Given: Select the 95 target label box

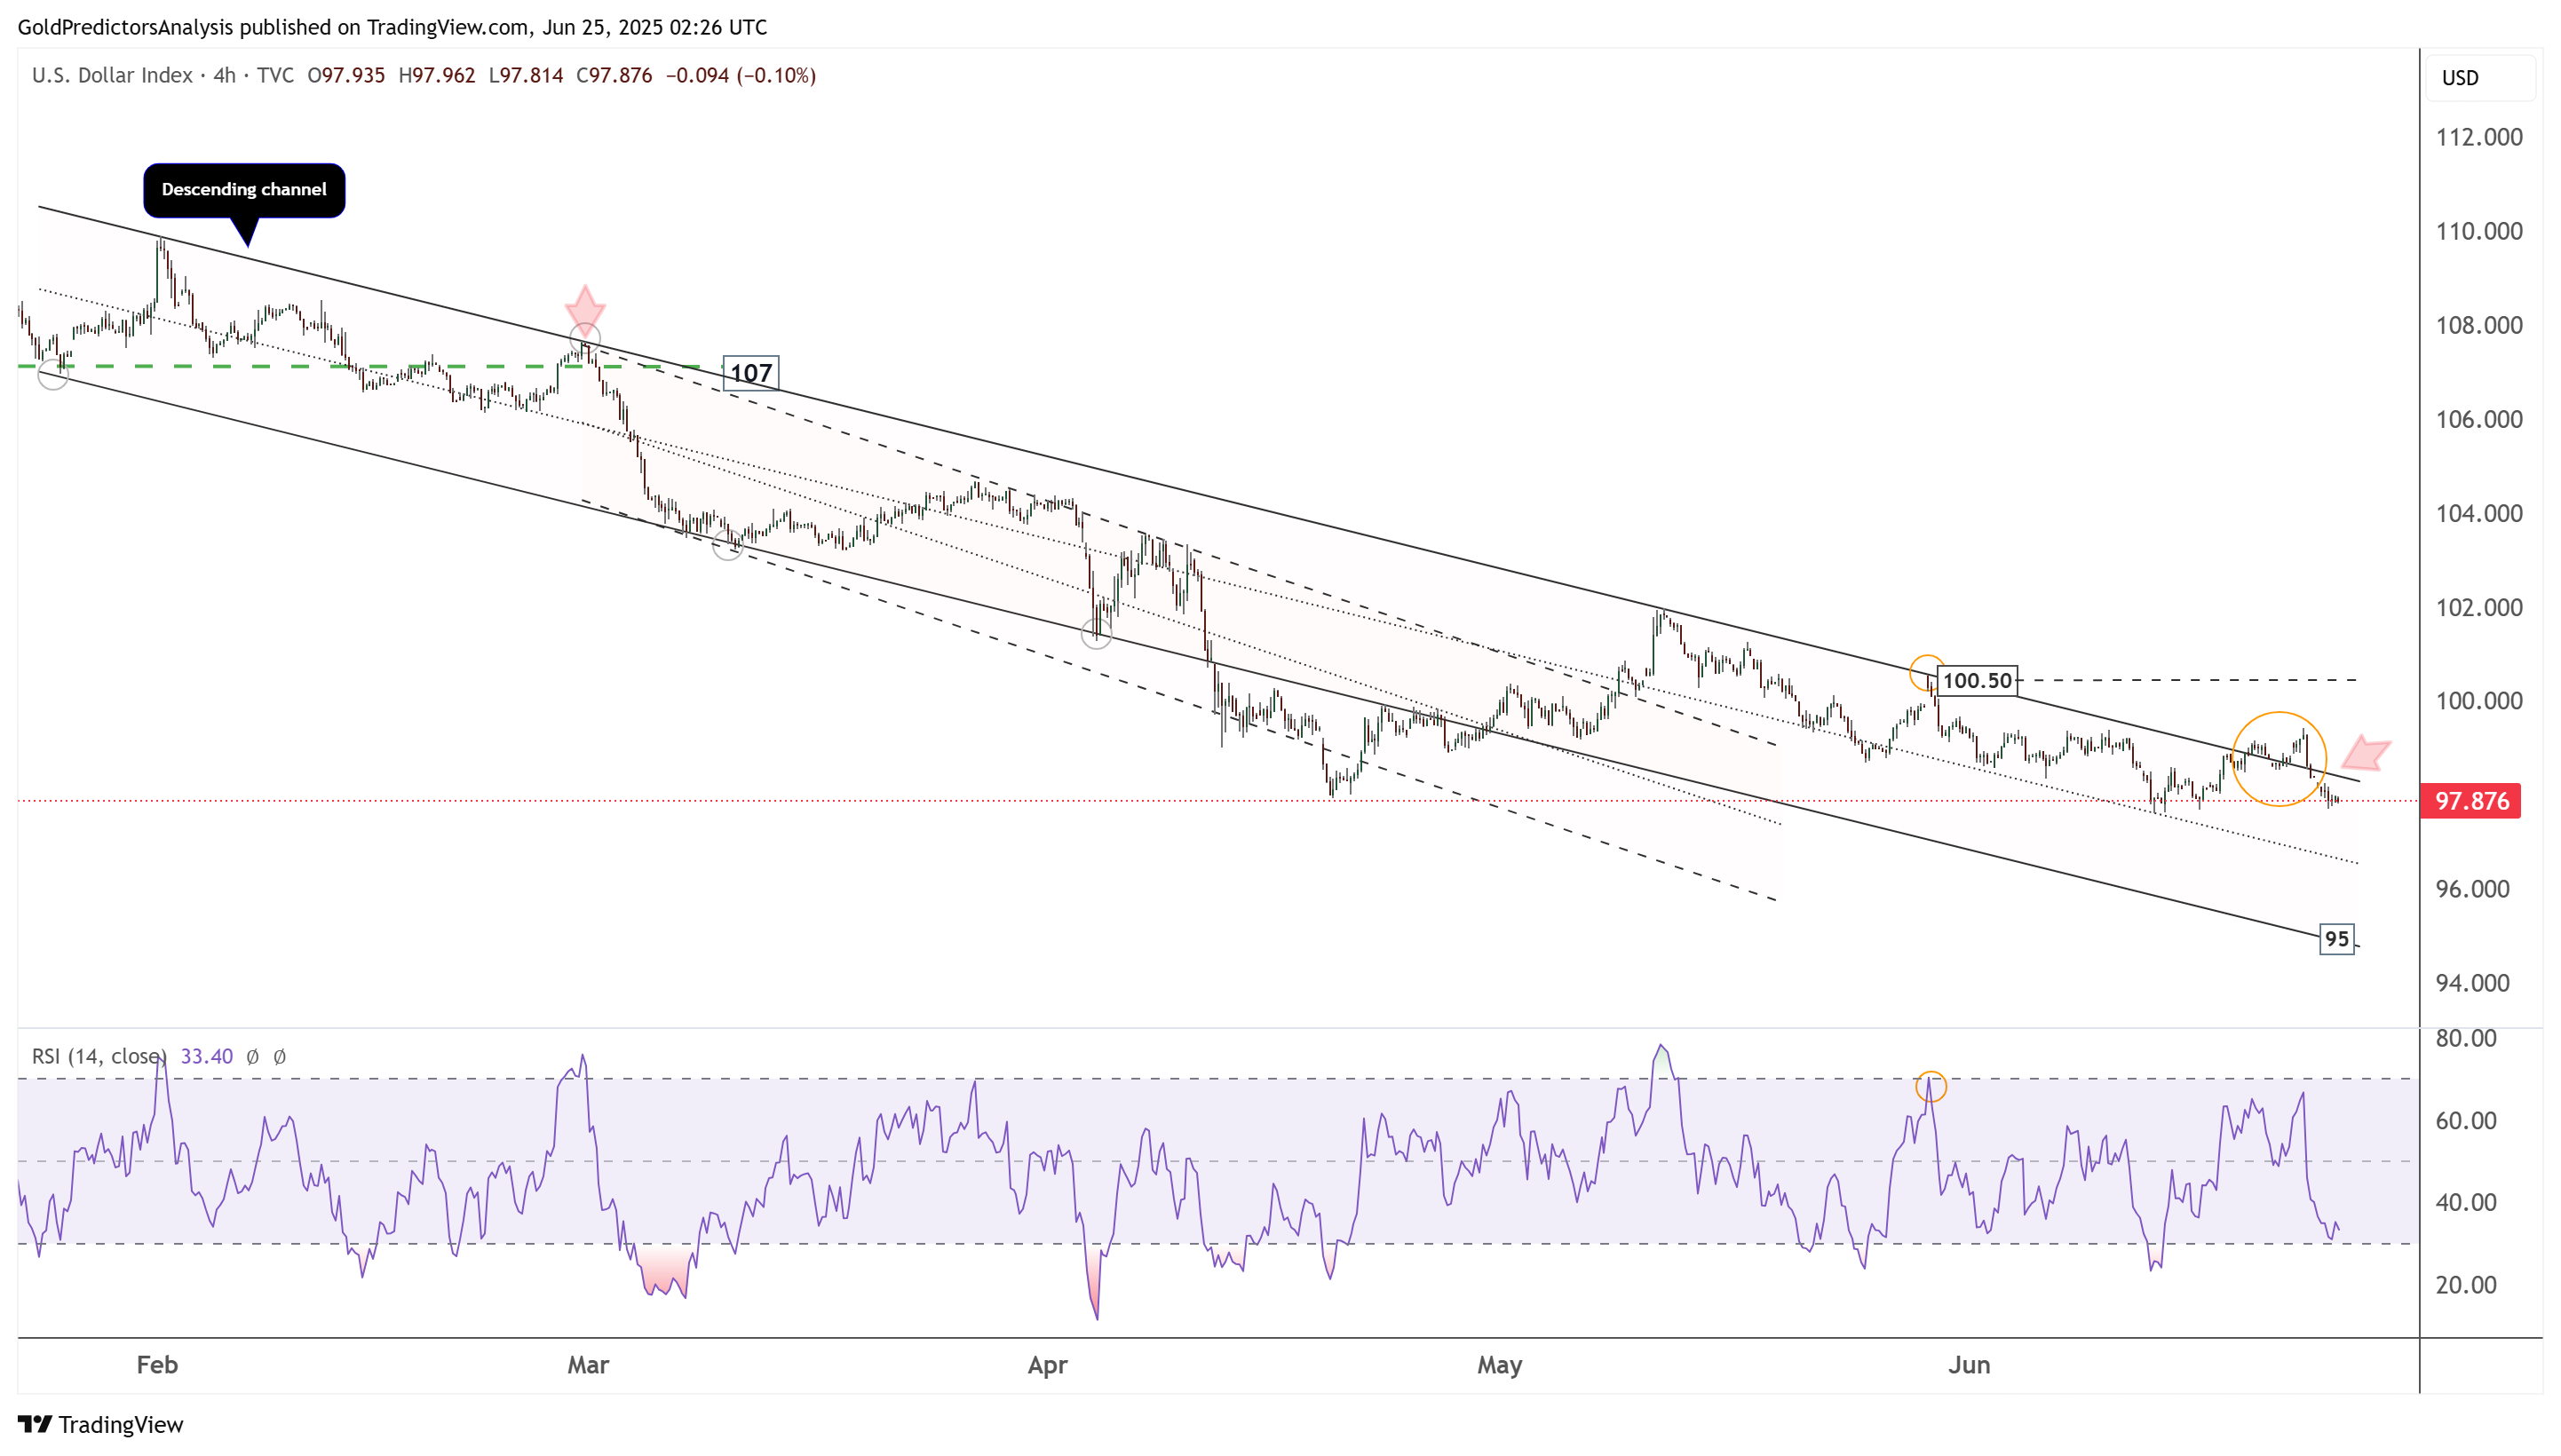Looking at the screenshot, I should (2337, 939).
